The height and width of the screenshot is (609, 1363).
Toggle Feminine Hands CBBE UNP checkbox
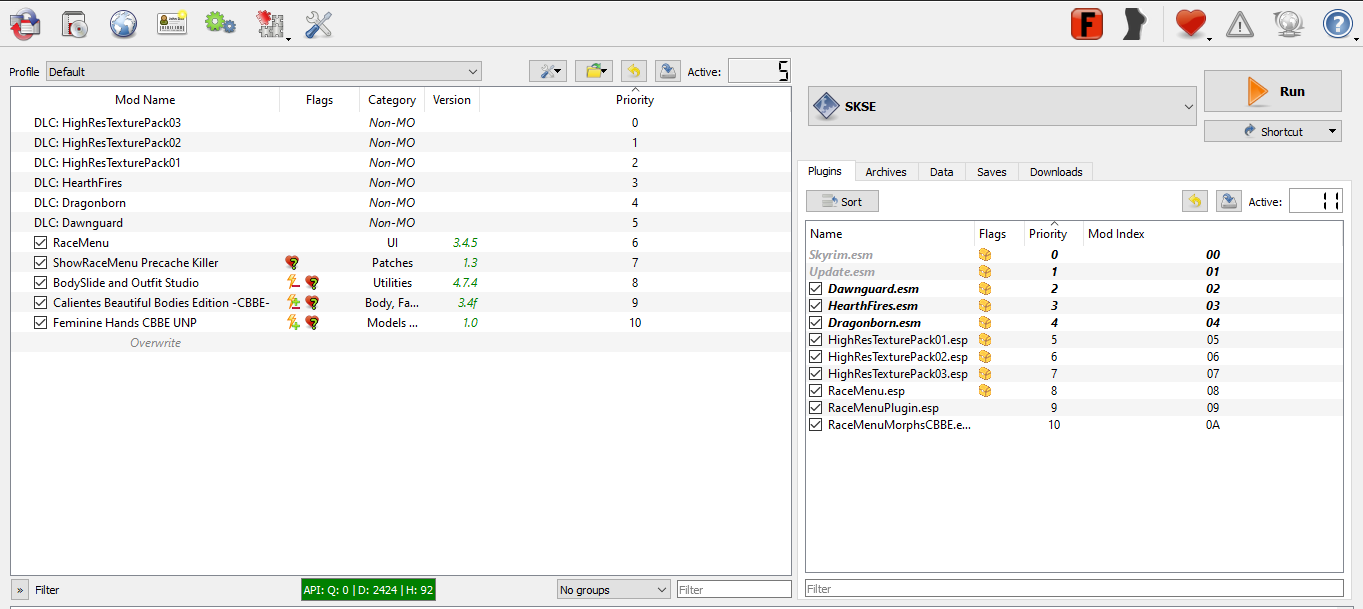(x=40, y=323)
